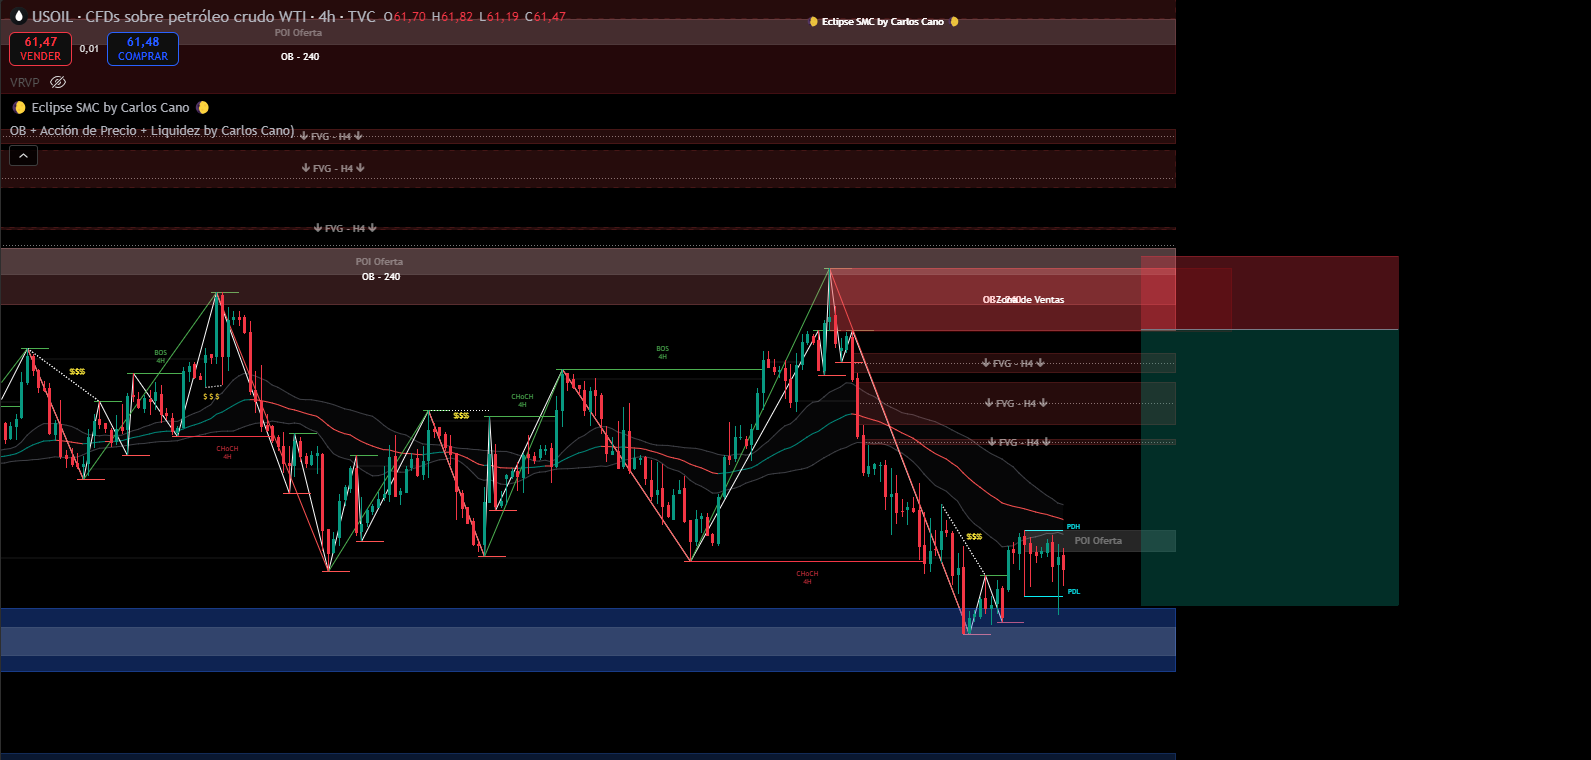Click the VRVP indicator label

tap(25, 82)
